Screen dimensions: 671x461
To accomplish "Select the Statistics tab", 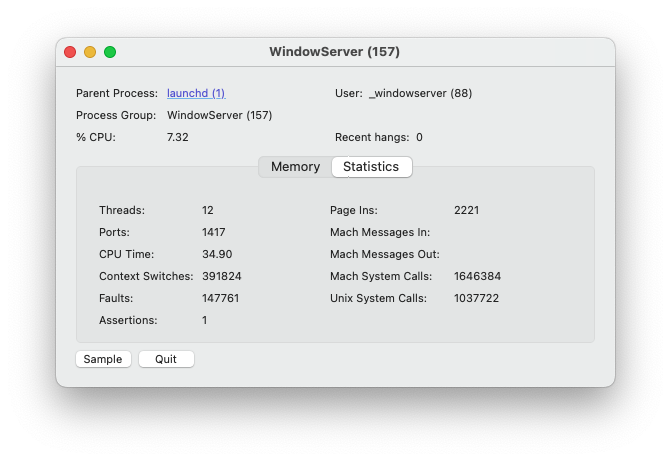I will tap(371, 167).
